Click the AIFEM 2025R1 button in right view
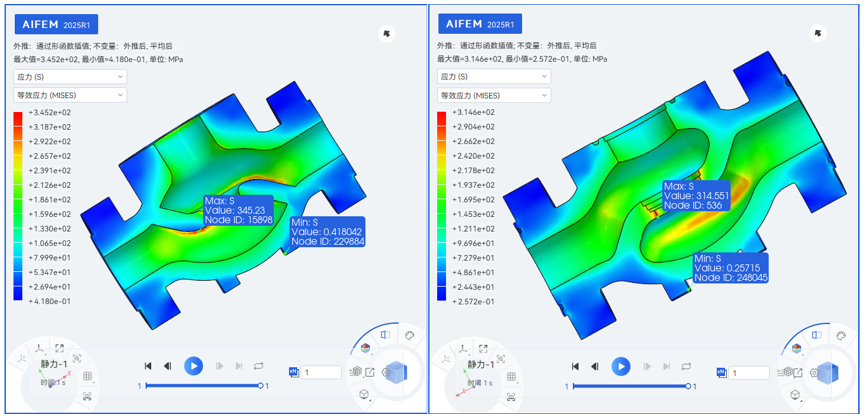The image size is (864, 419). pyautogui.click(x=479, y=24)
